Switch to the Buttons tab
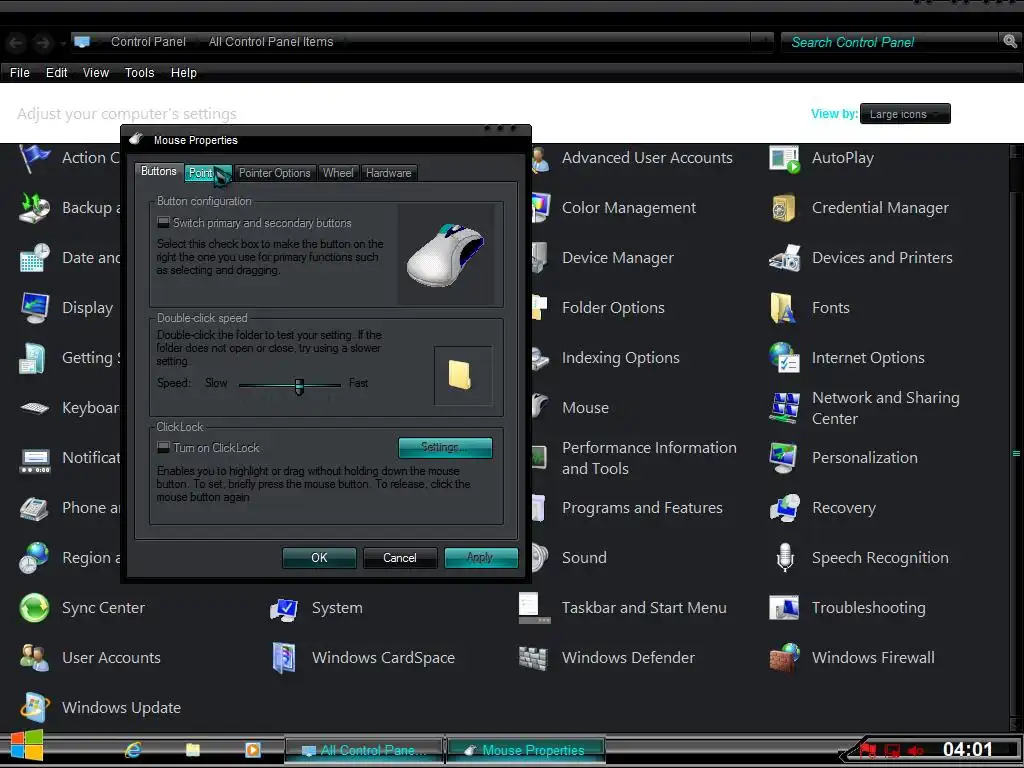 [x=159, y=171]
